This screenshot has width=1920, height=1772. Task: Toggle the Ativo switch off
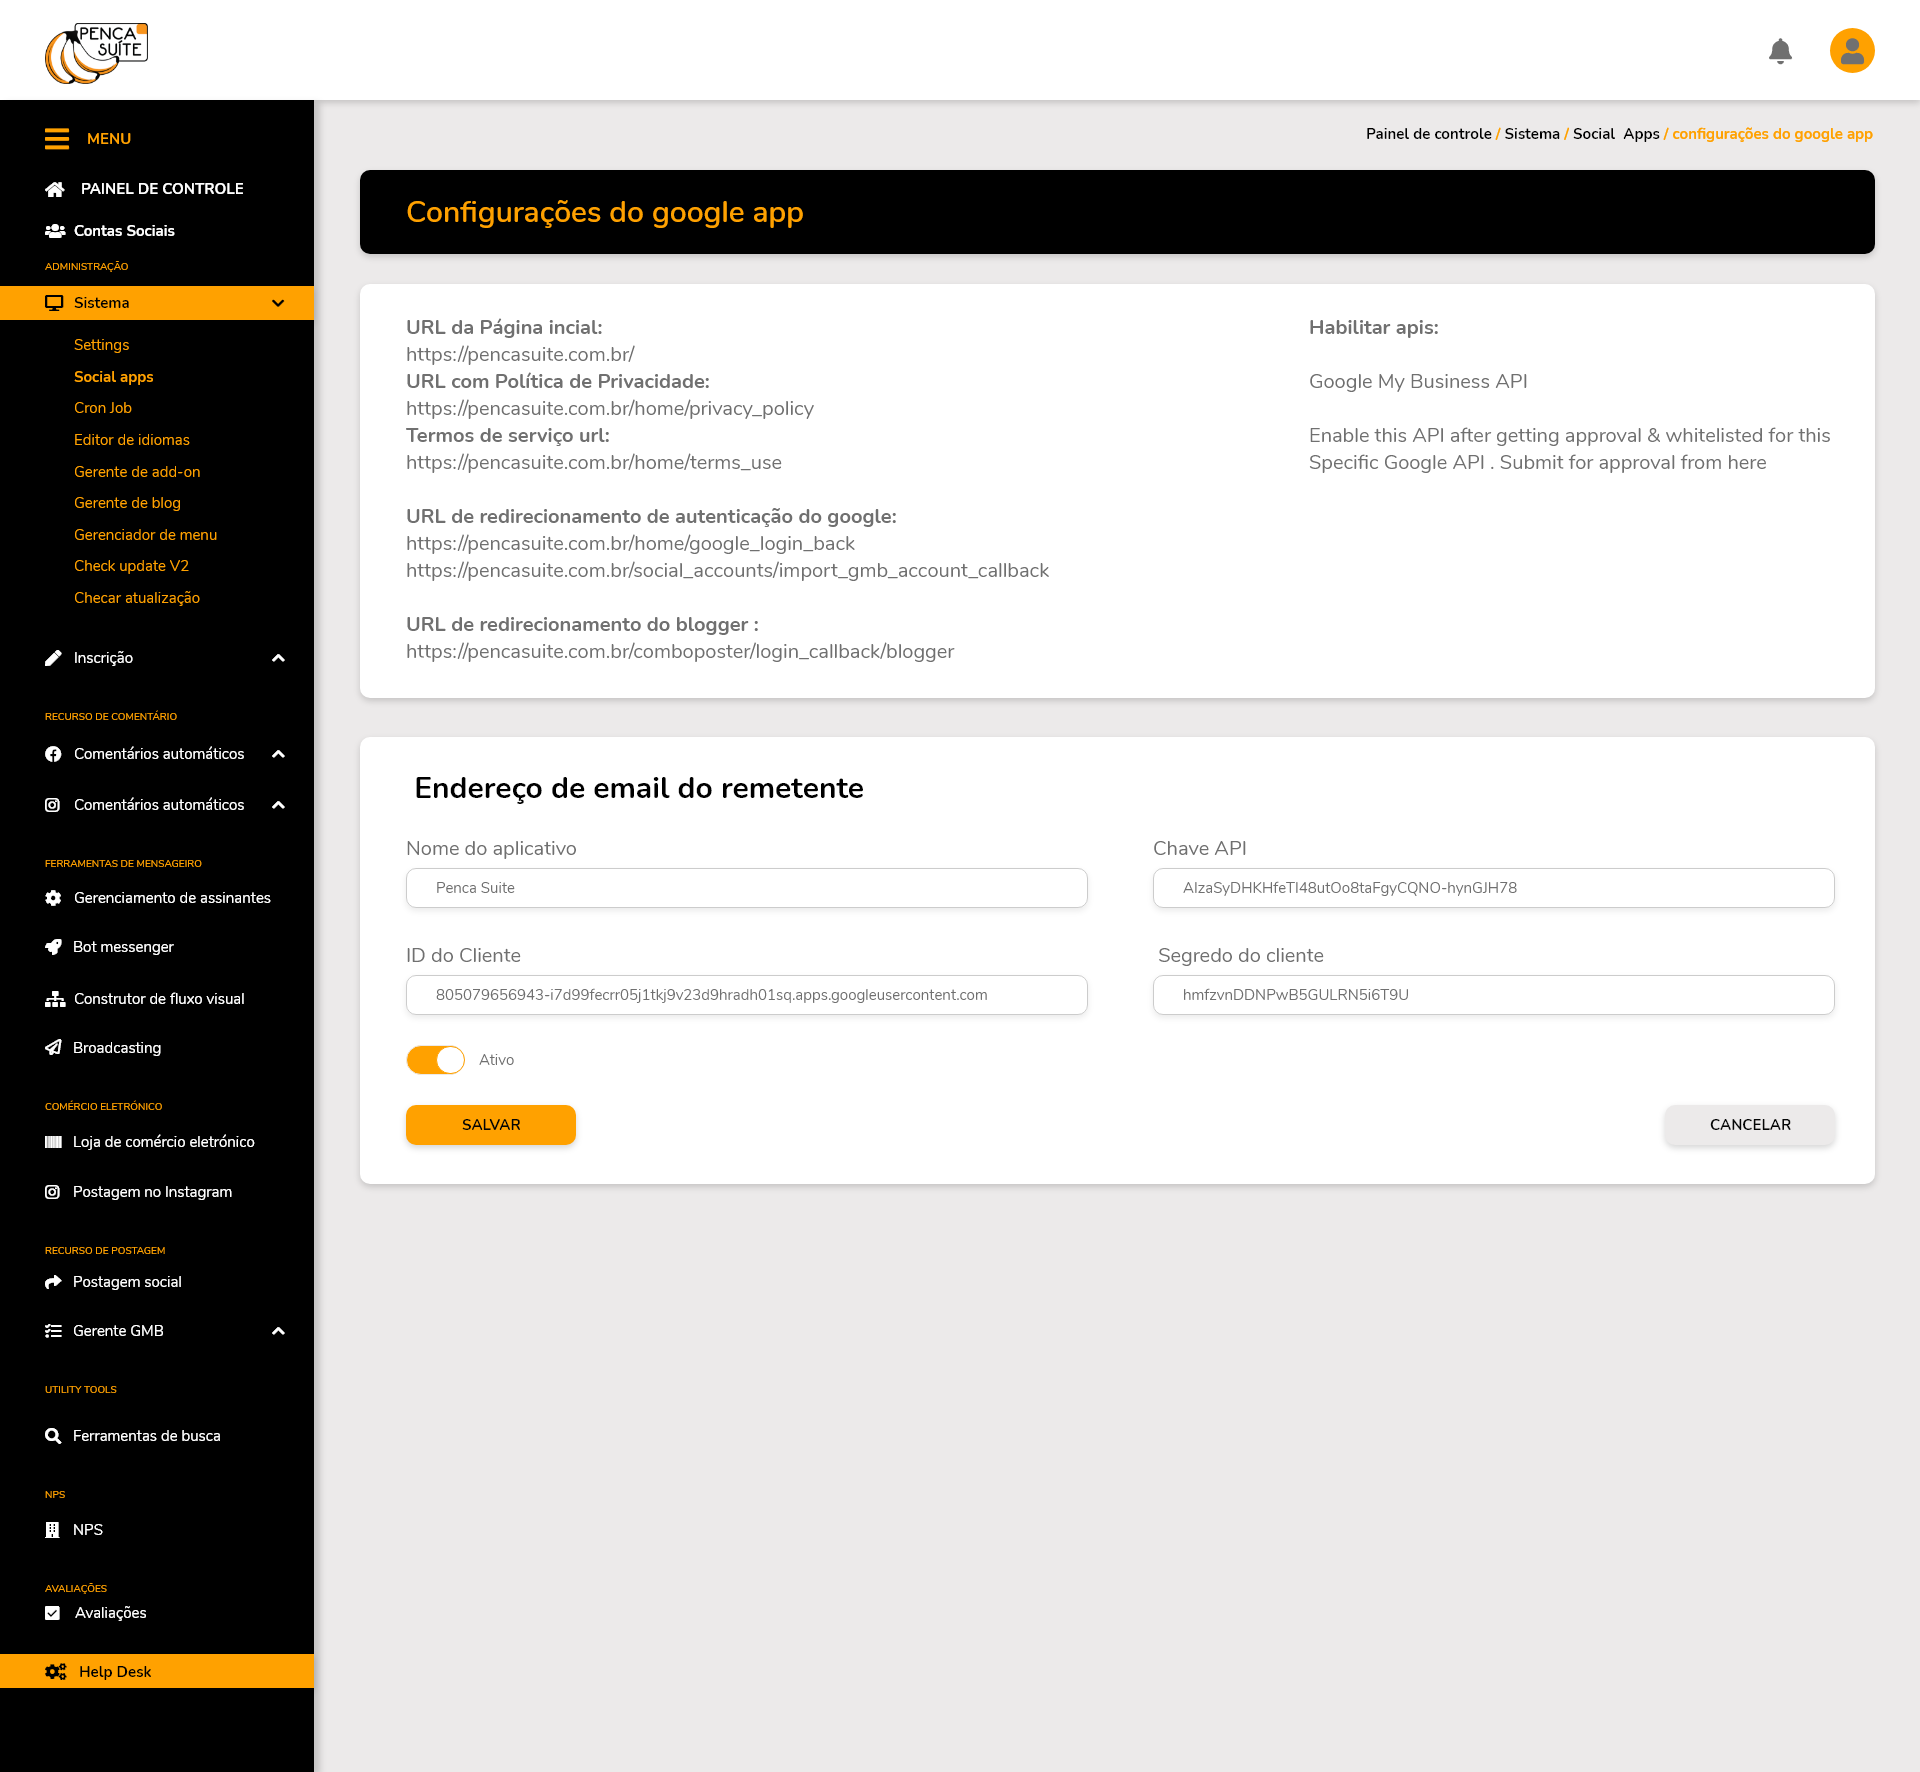pyautogui.click(x=436, y=1060)
